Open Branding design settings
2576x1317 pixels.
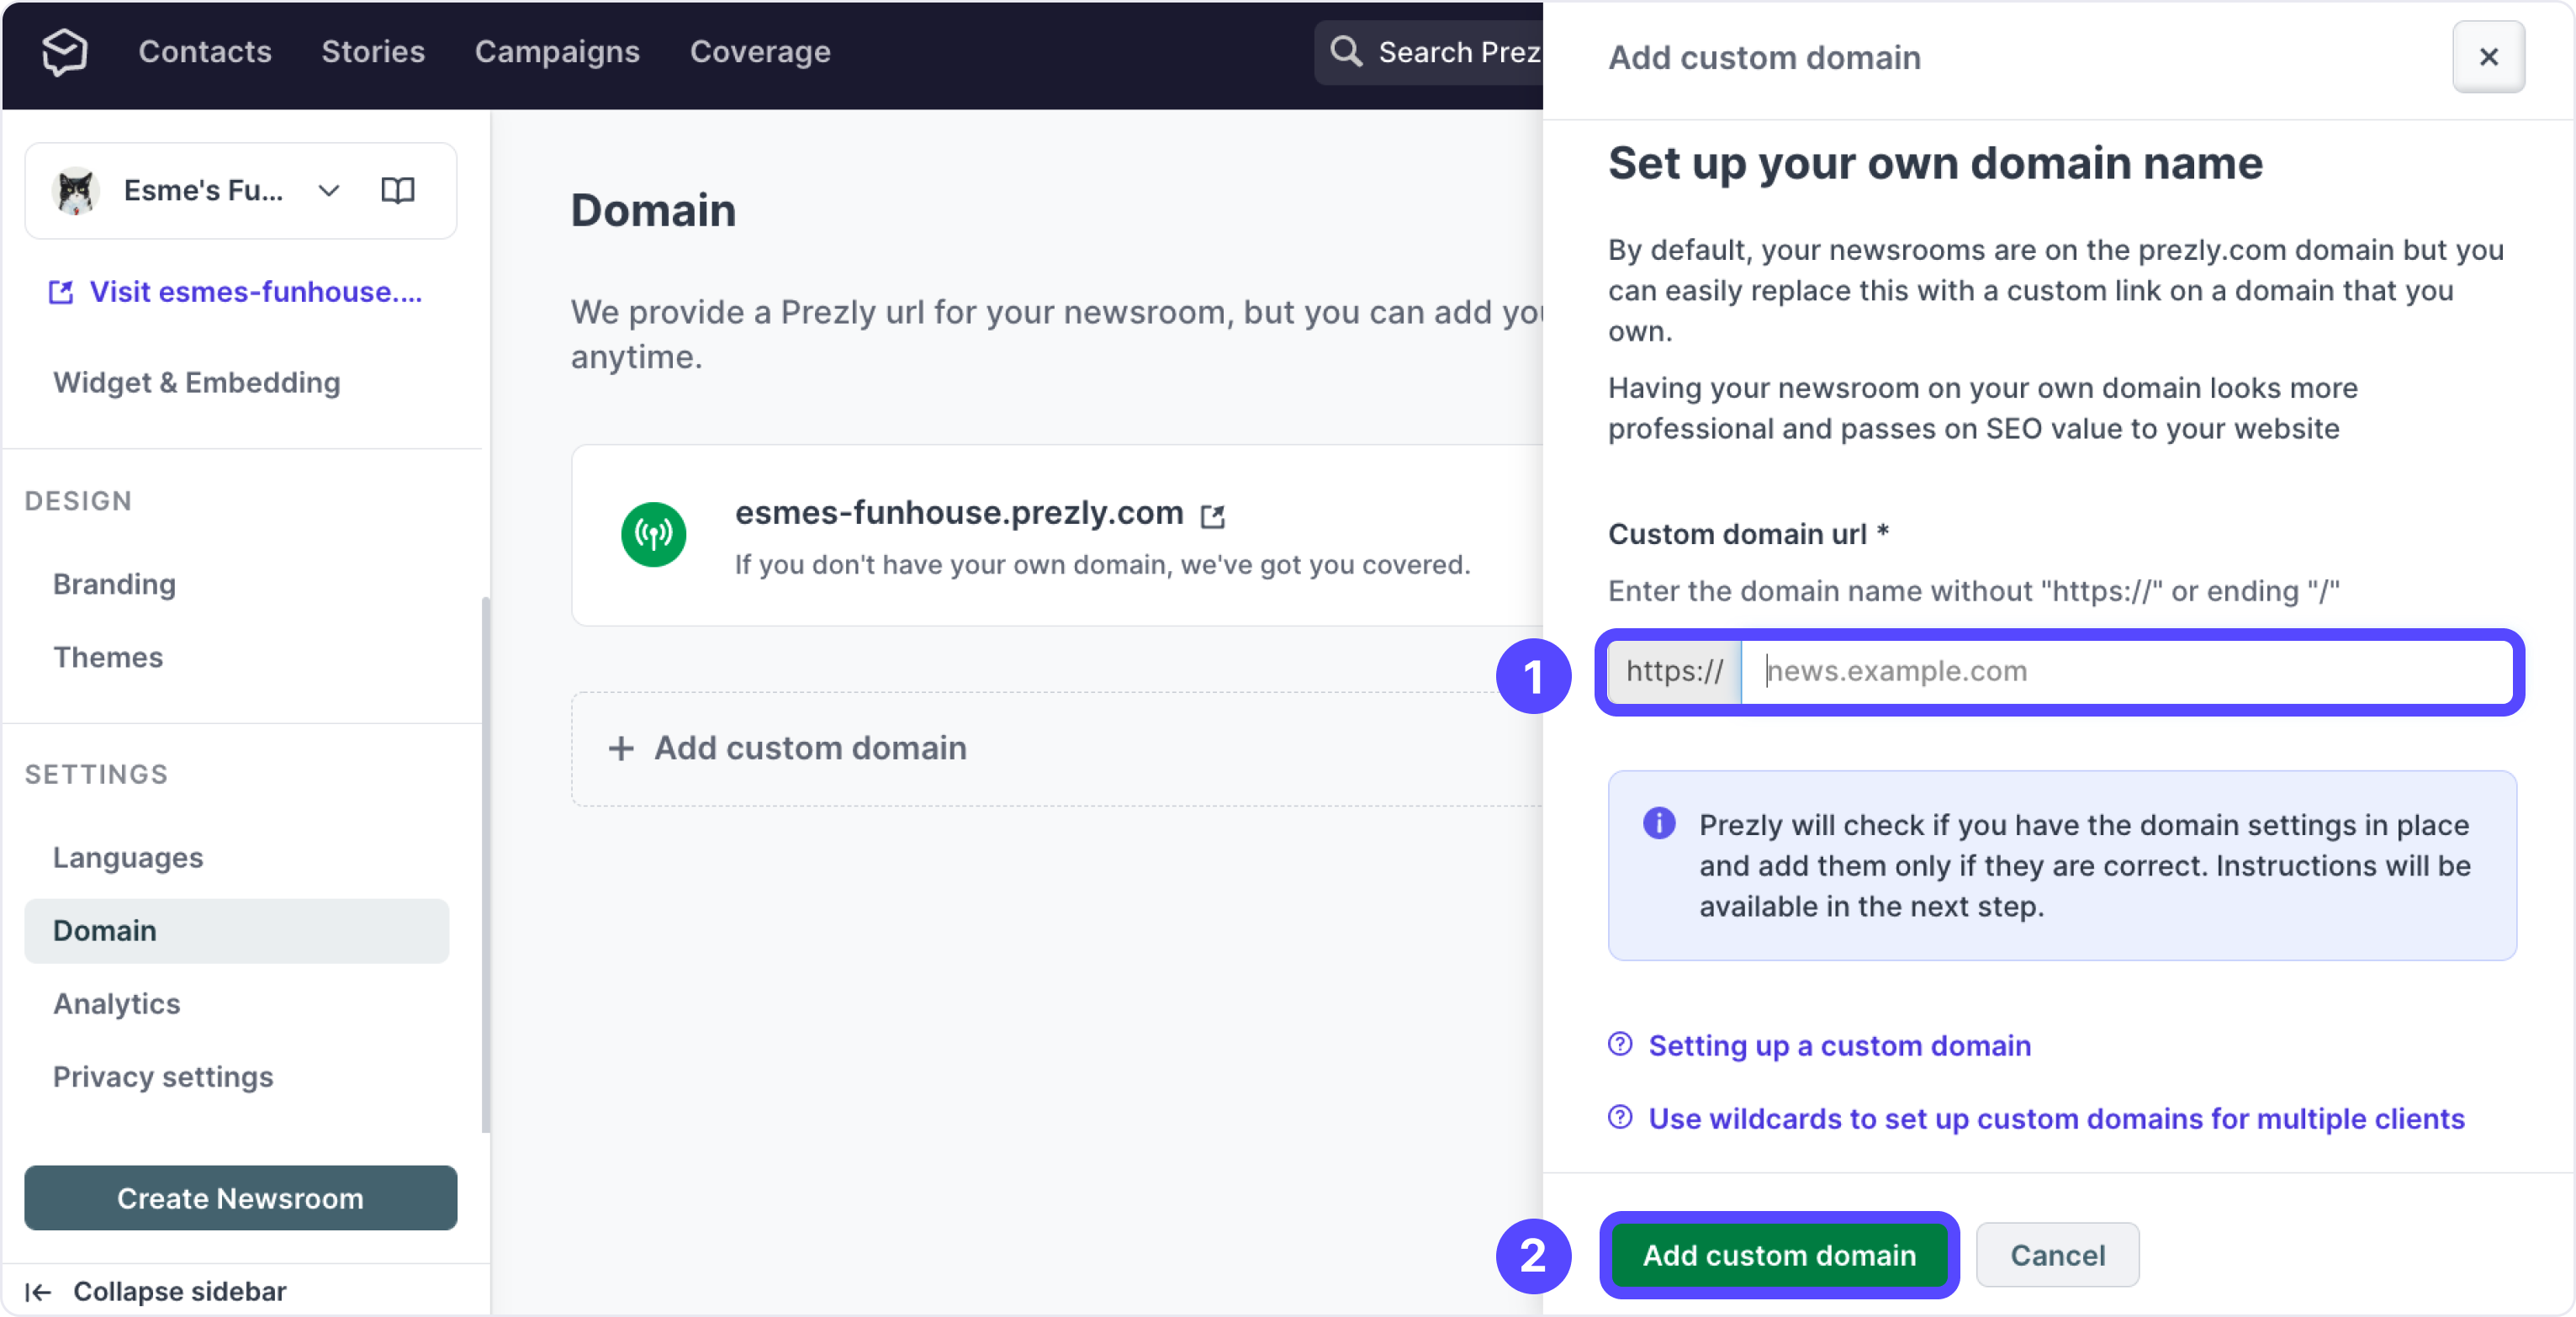pyautogui.click(x=115, y=584)
